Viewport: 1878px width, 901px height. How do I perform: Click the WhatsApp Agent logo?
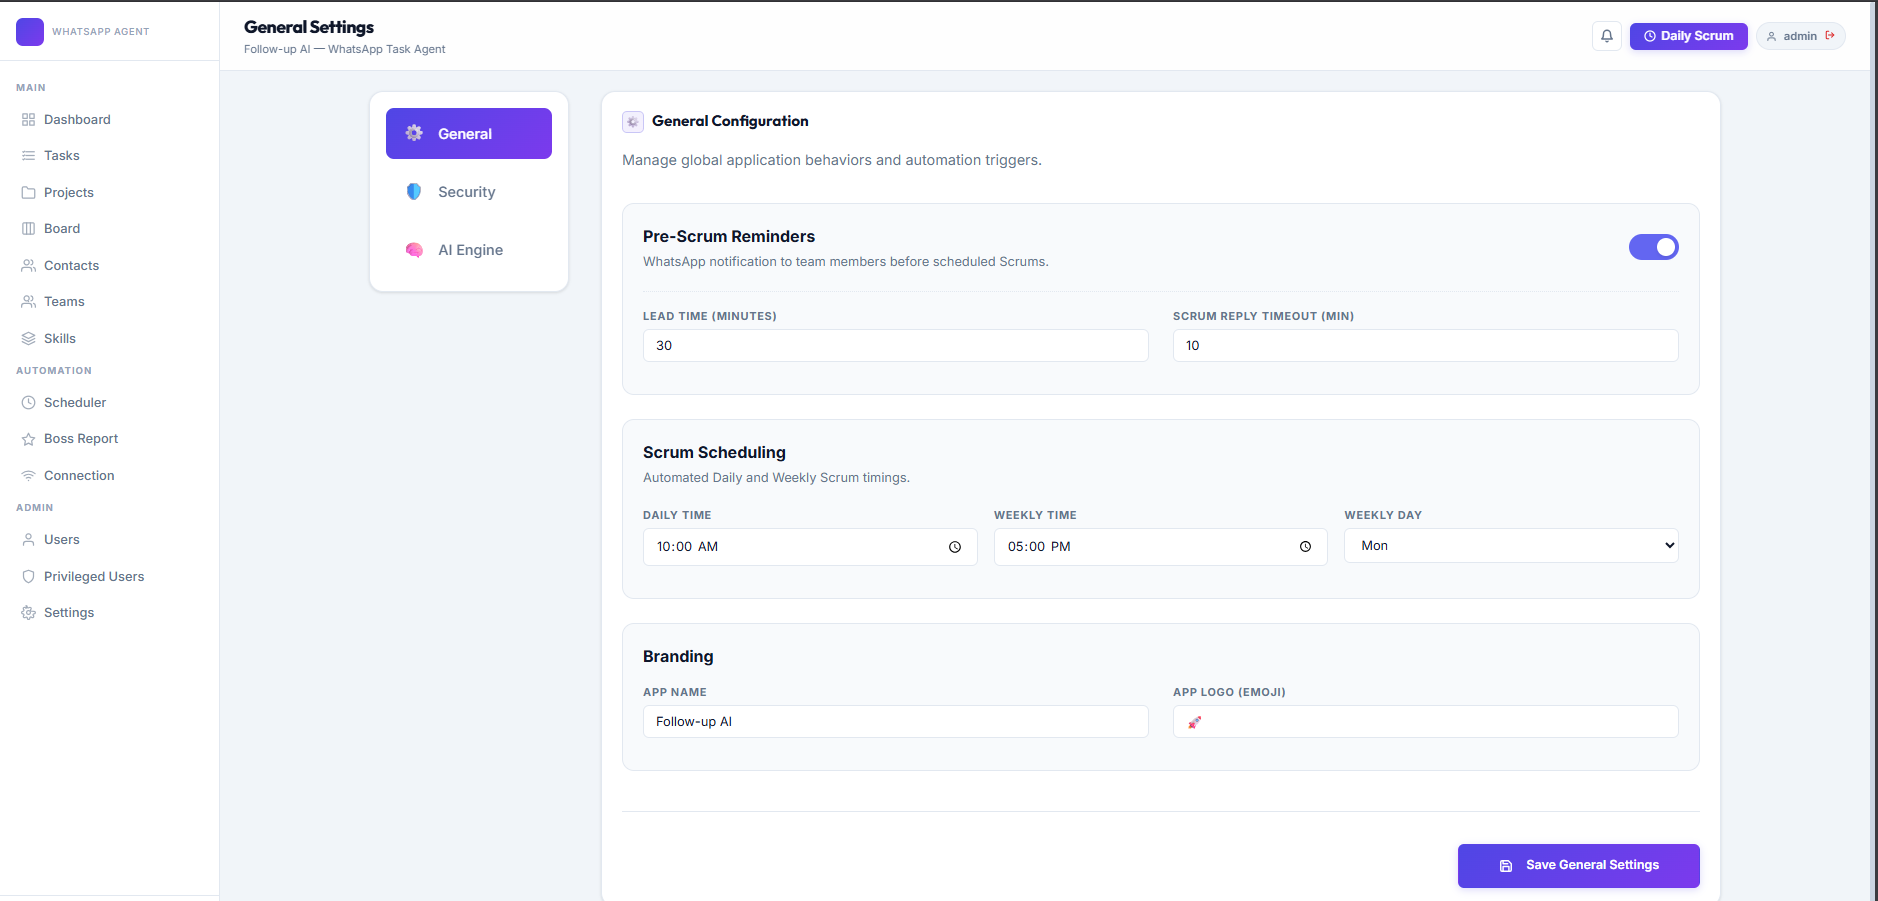(x=30, y=31)
